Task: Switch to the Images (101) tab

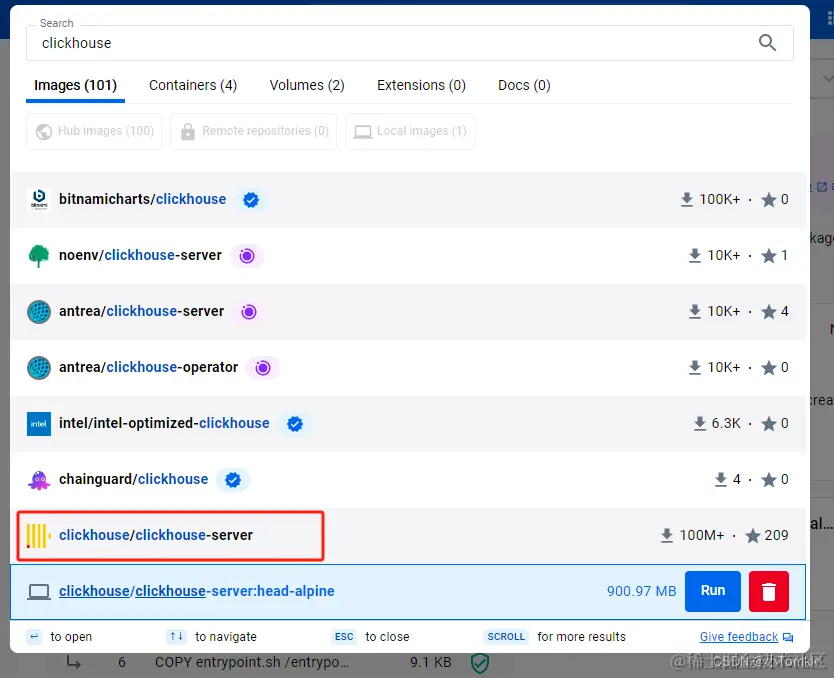Action: point(76,85)
